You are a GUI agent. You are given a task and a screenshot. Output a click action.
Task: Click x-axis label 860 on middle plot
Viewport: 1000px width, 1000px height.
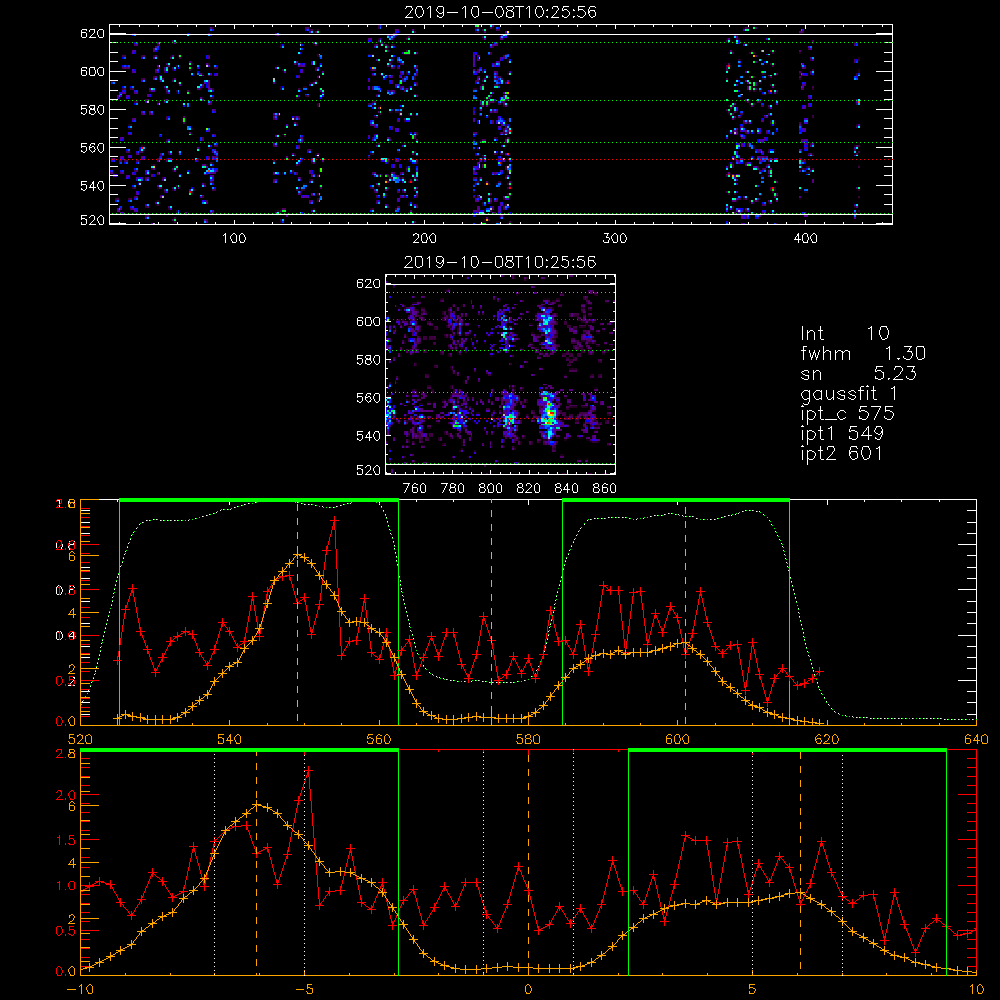(605, 489)
